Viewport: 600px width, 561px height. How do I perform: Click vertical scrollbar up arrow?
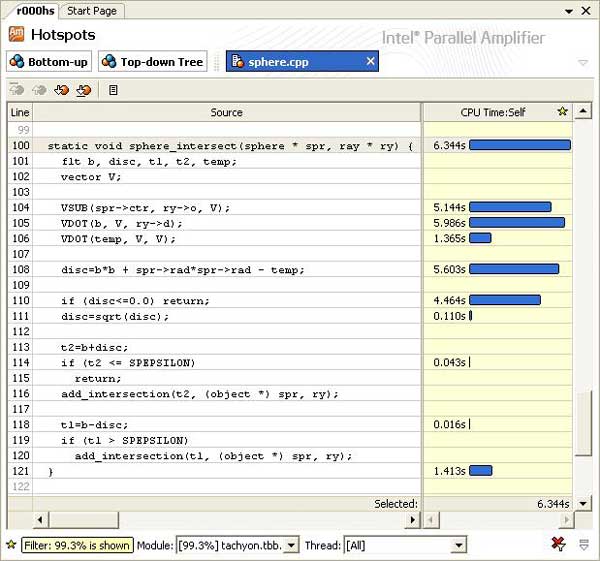pyautogui.click(x=583, y=111)
